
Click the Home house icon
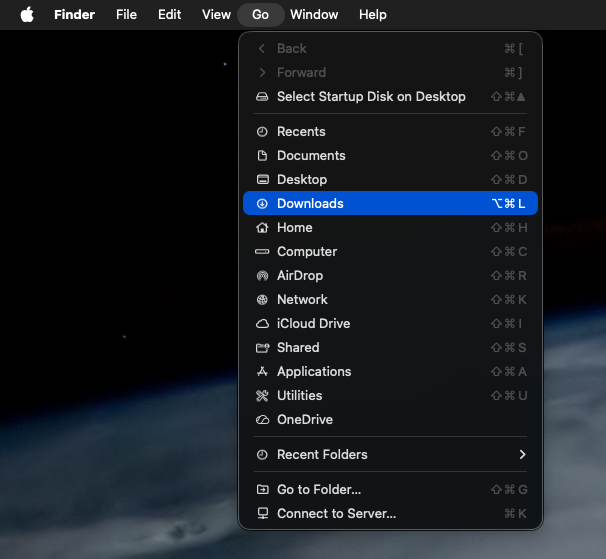pyautogui.click(x=262, y=228)
